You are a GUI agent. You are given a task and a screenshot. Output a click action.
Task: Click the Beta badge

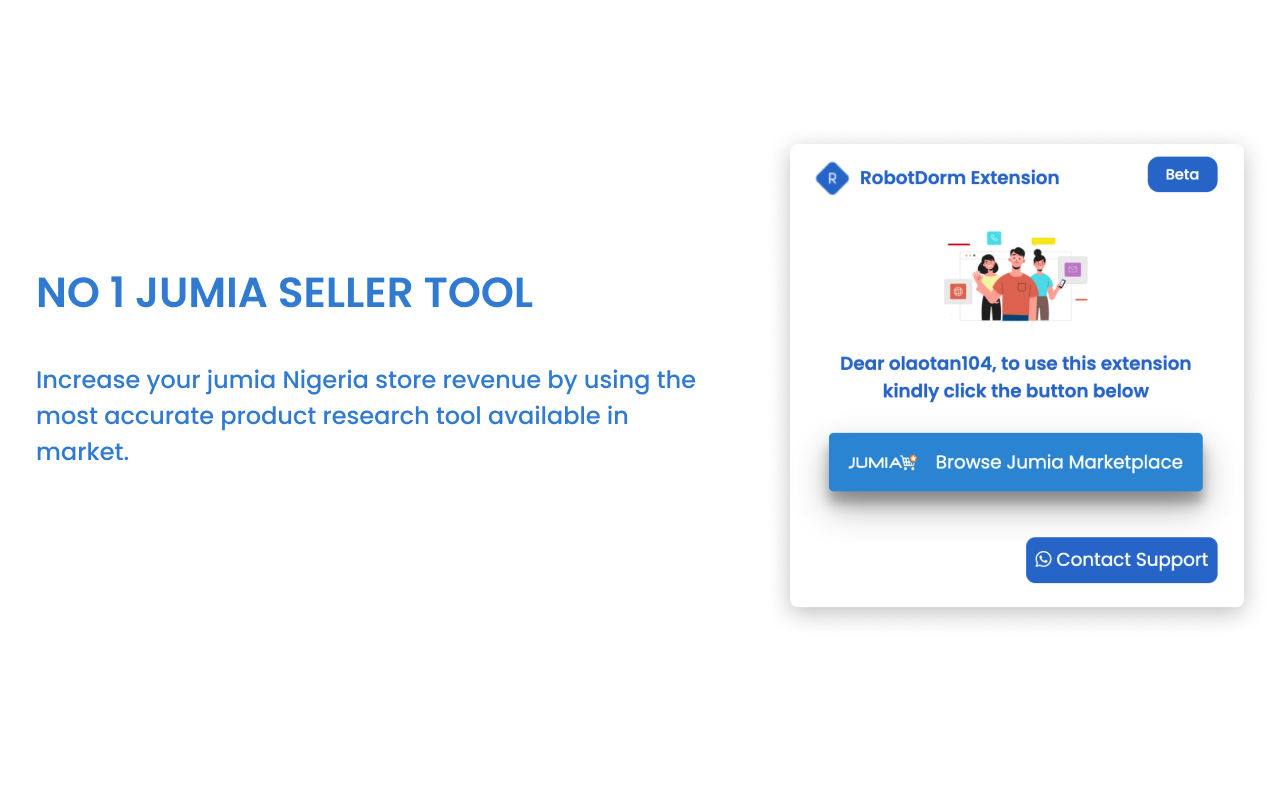tap(1182, 174)
